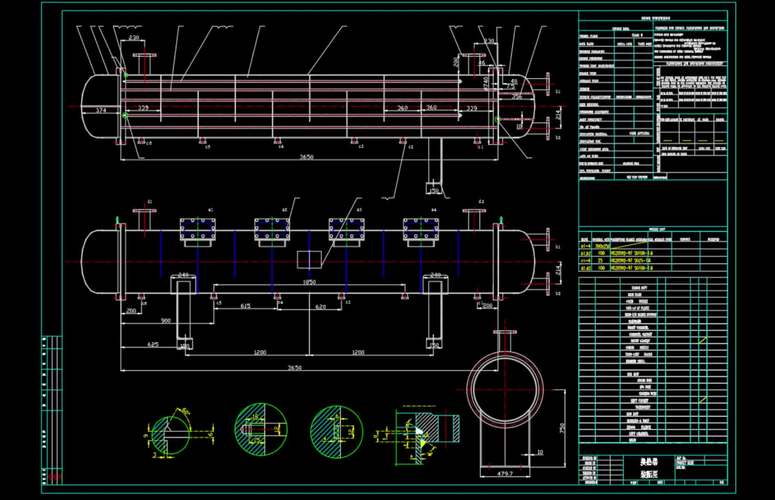Select the right saddle support in lower view
775x500 pixels.
point(435,311)
